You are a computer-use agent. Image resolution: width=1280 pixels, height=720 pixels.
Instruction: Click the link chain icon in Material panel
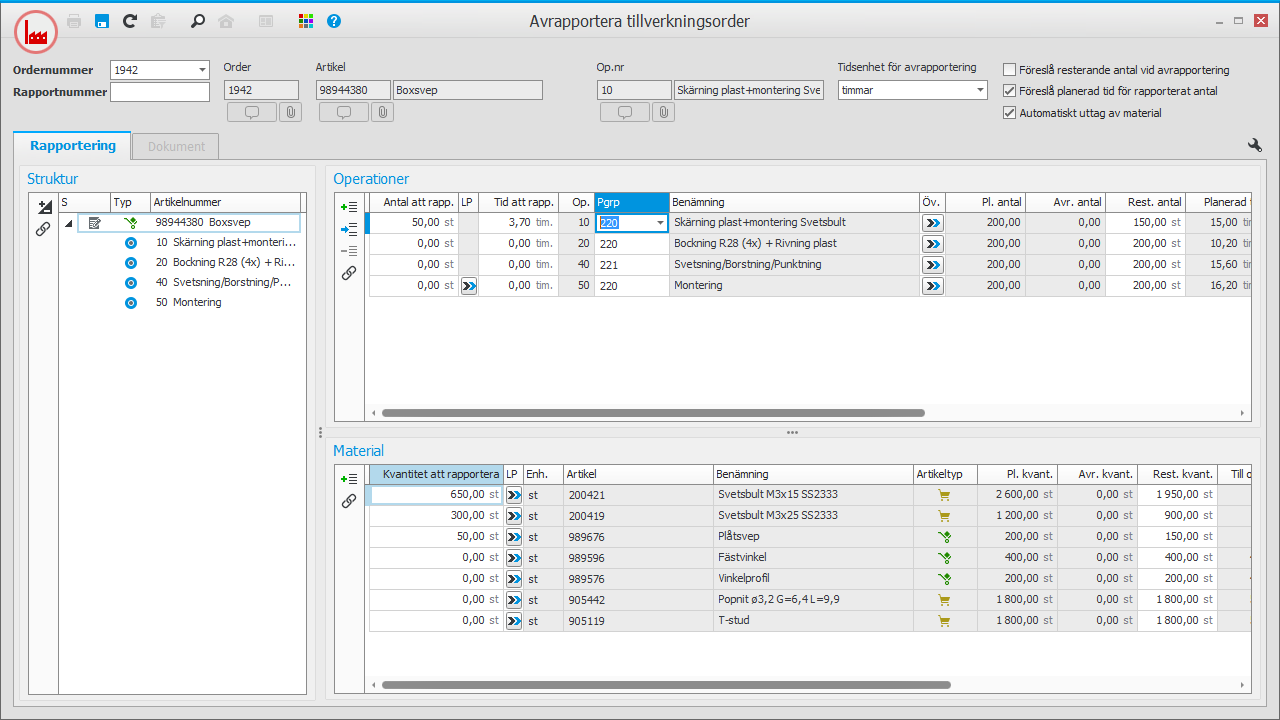pyautogui.click(x=349, y=501)
